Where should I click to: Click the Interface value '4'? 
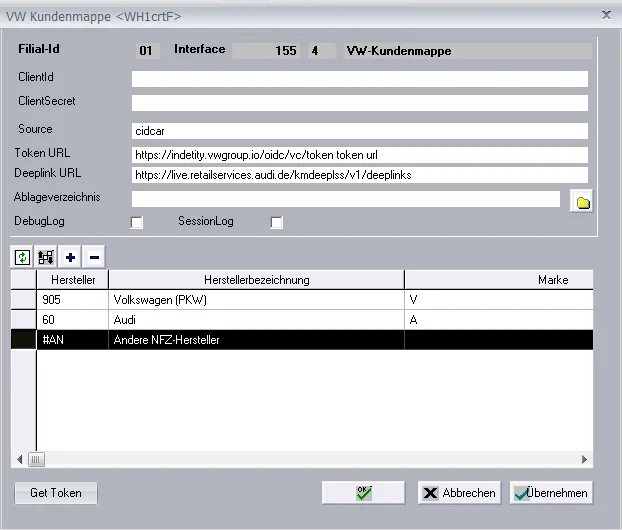(322, 51)
